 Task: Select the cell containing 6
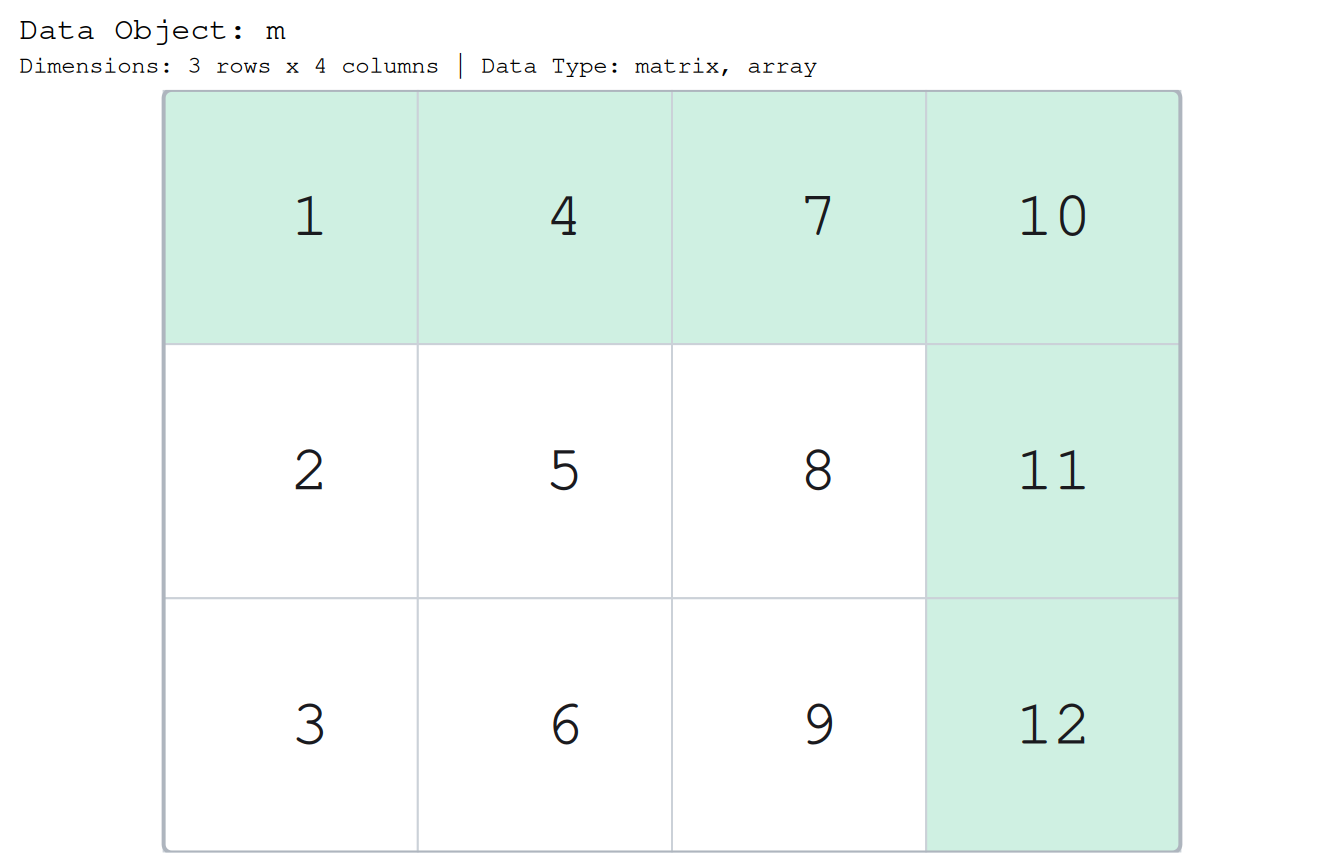coord(545,724)
